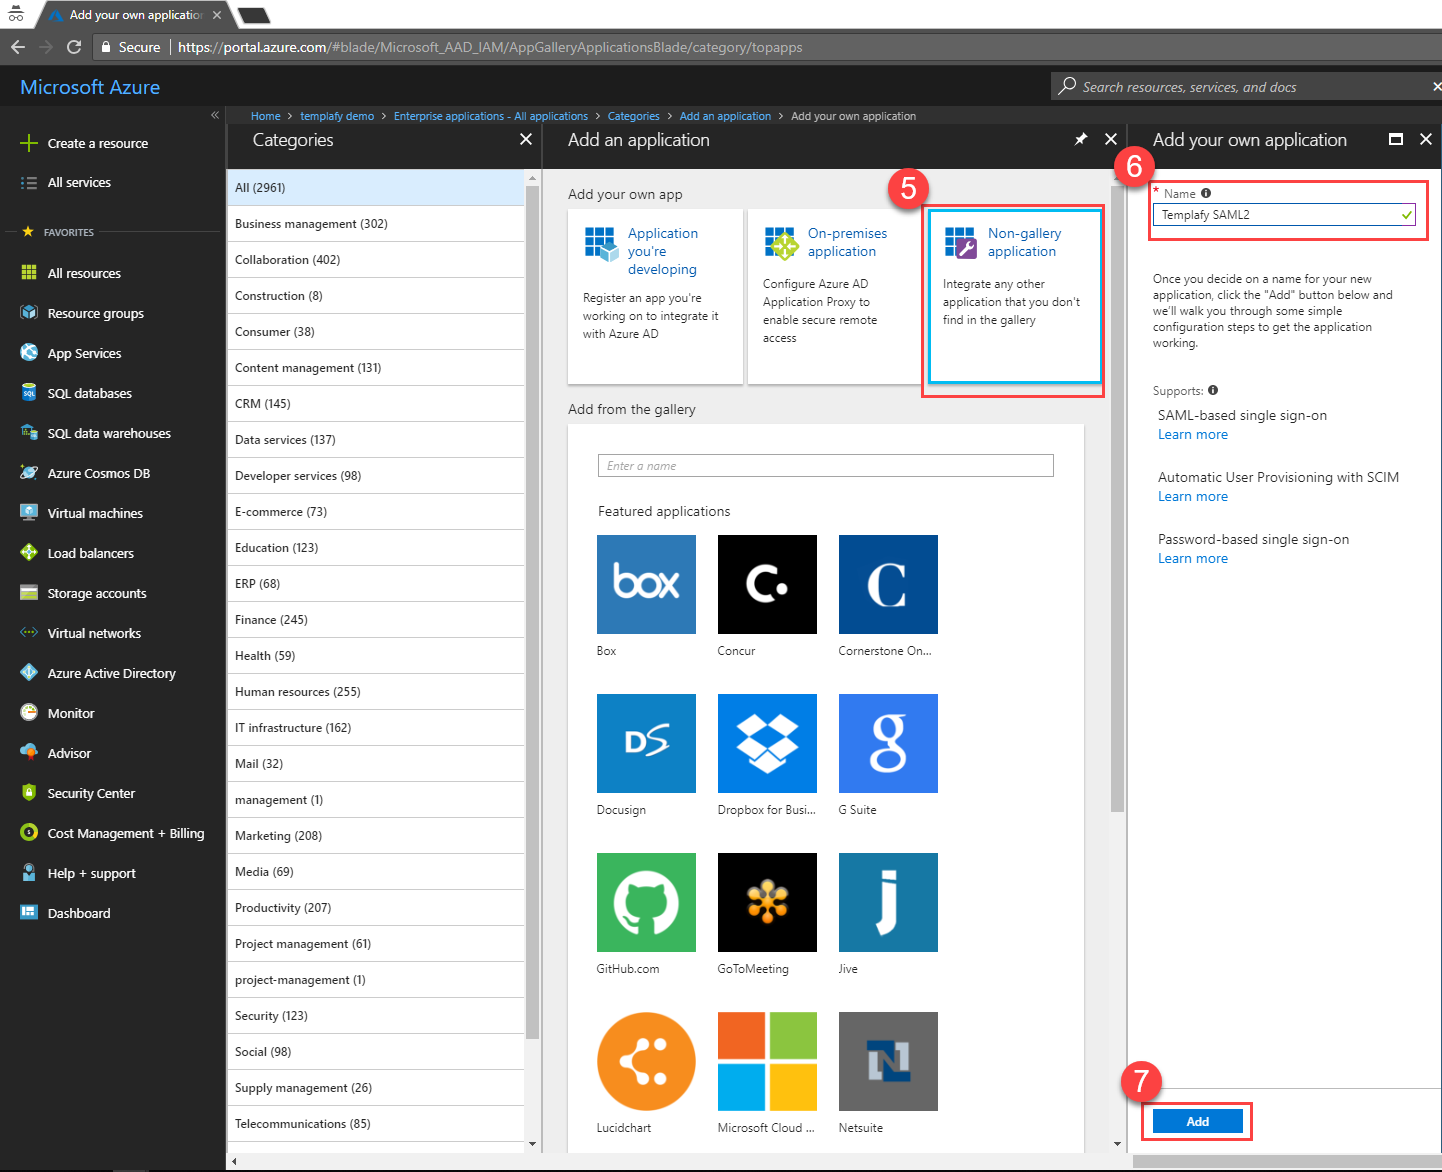Open Advisor icon in sidebar
This screenshot has width=1442, height=1172.
coord(29,753)
